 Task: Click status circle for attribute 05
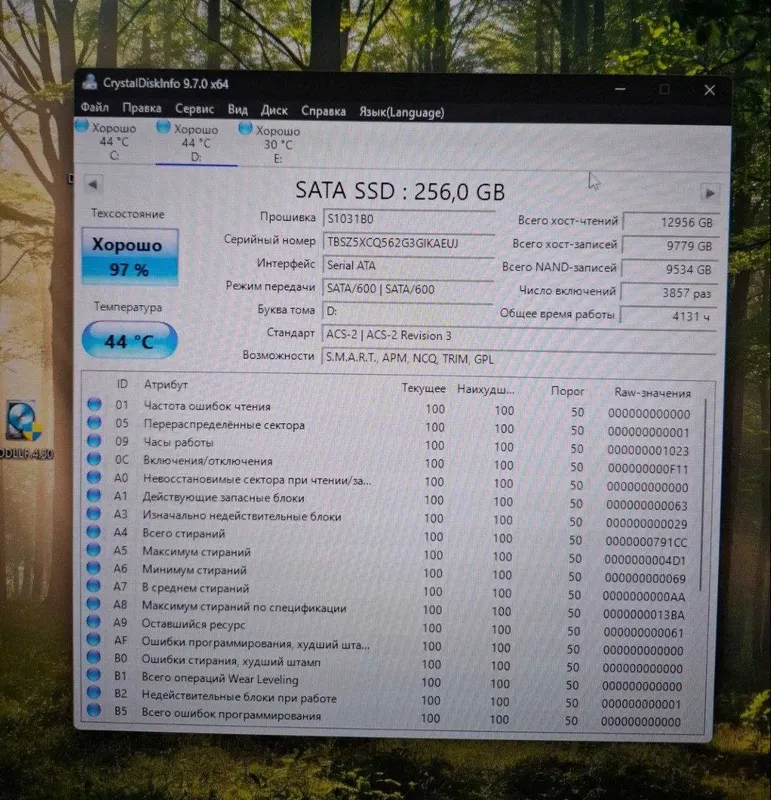[x=94, y=422]
